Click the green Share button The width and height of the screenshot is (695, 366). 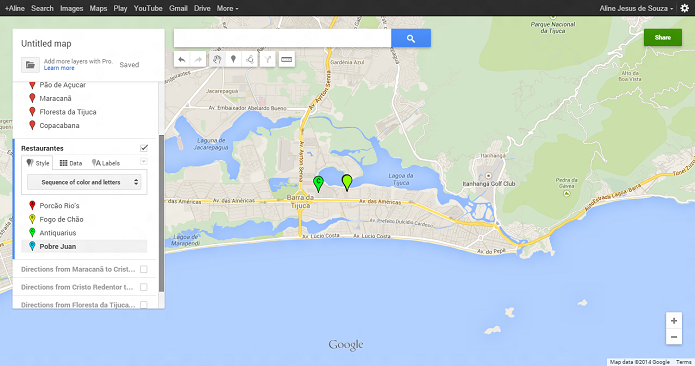[x=663, y=38]
